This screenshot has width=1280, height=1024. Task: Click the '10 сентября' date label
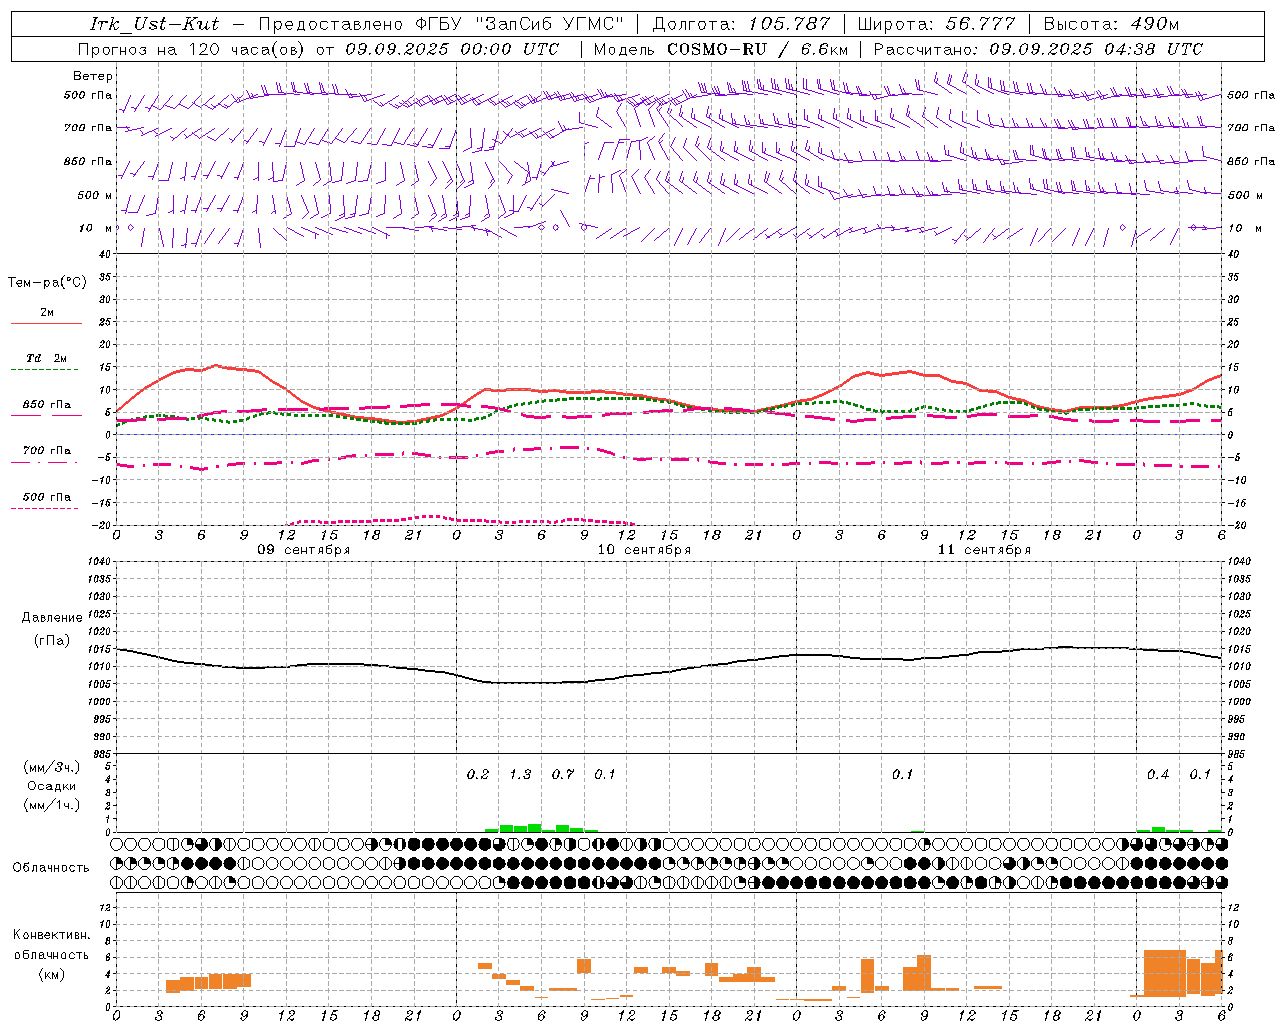tap(644, 550)
